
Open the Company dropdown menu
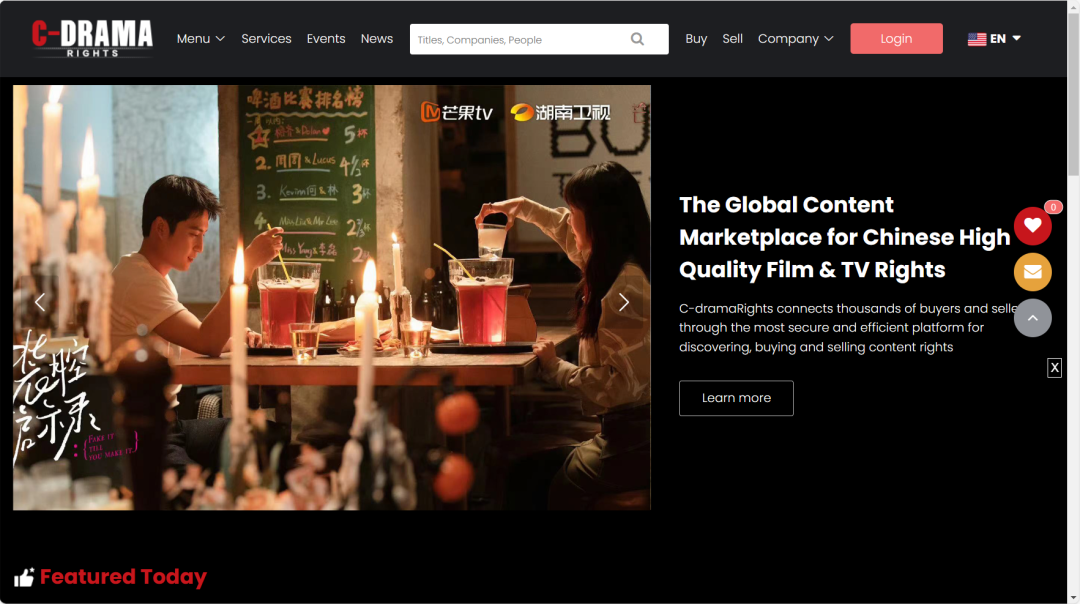click(795, 39)
